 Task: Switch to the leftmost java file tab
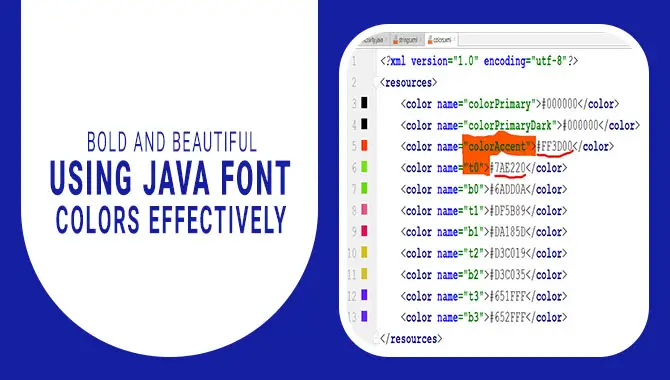(373, 40)
